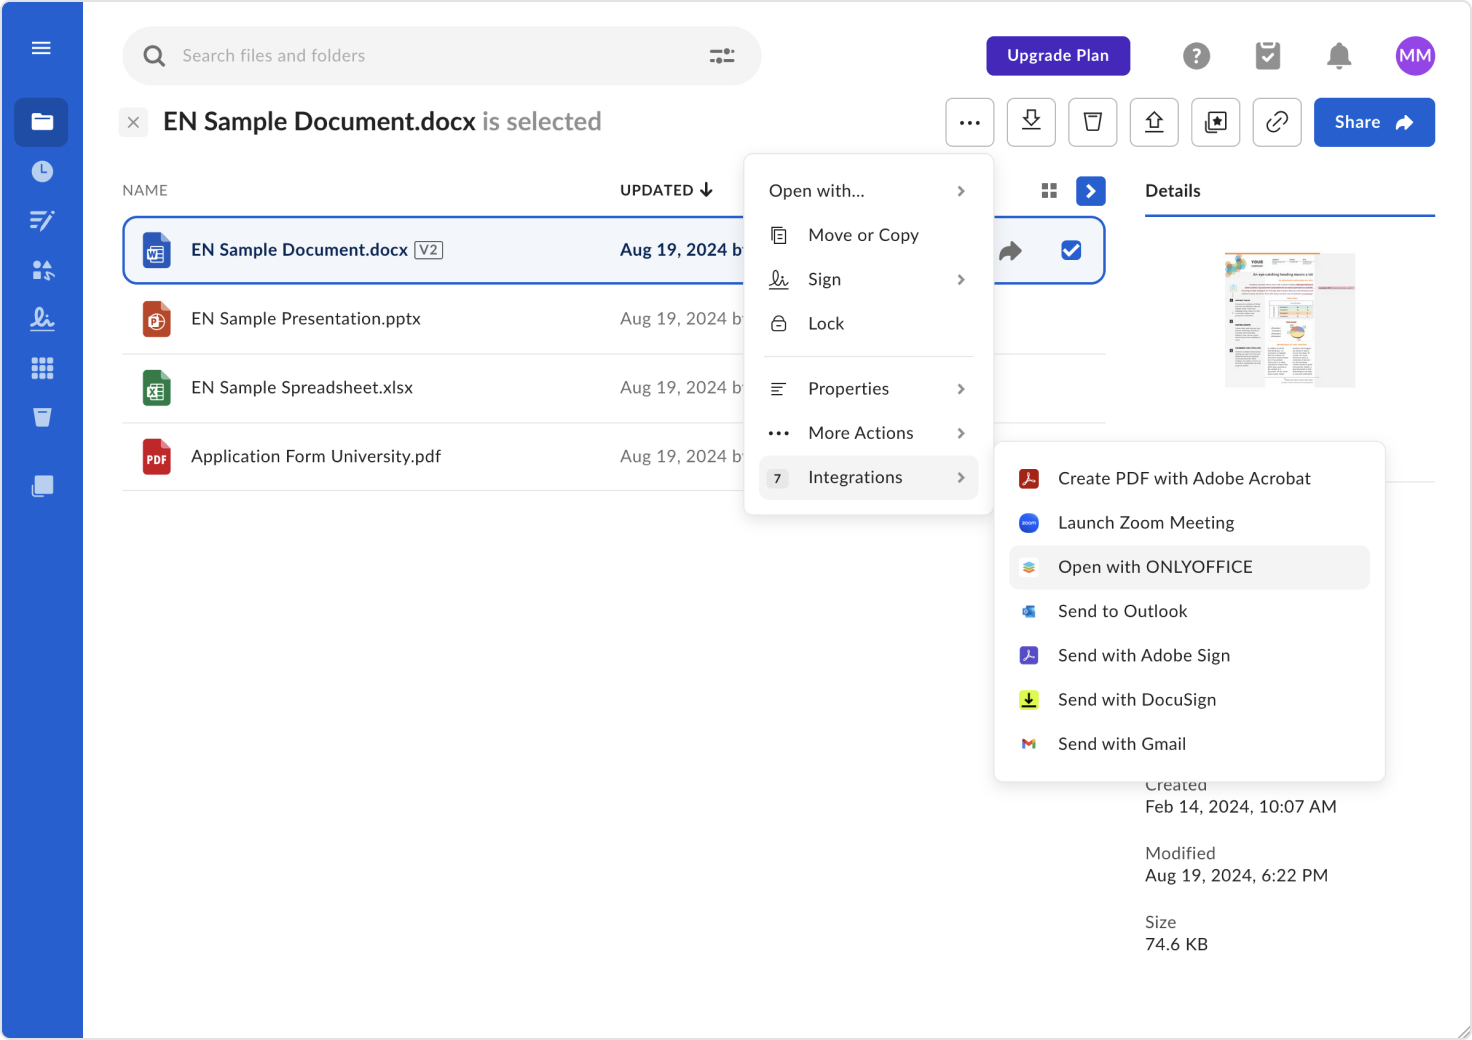
Task: Open the Signatures icon in the sidebar
Action: (x=42, y=319)
